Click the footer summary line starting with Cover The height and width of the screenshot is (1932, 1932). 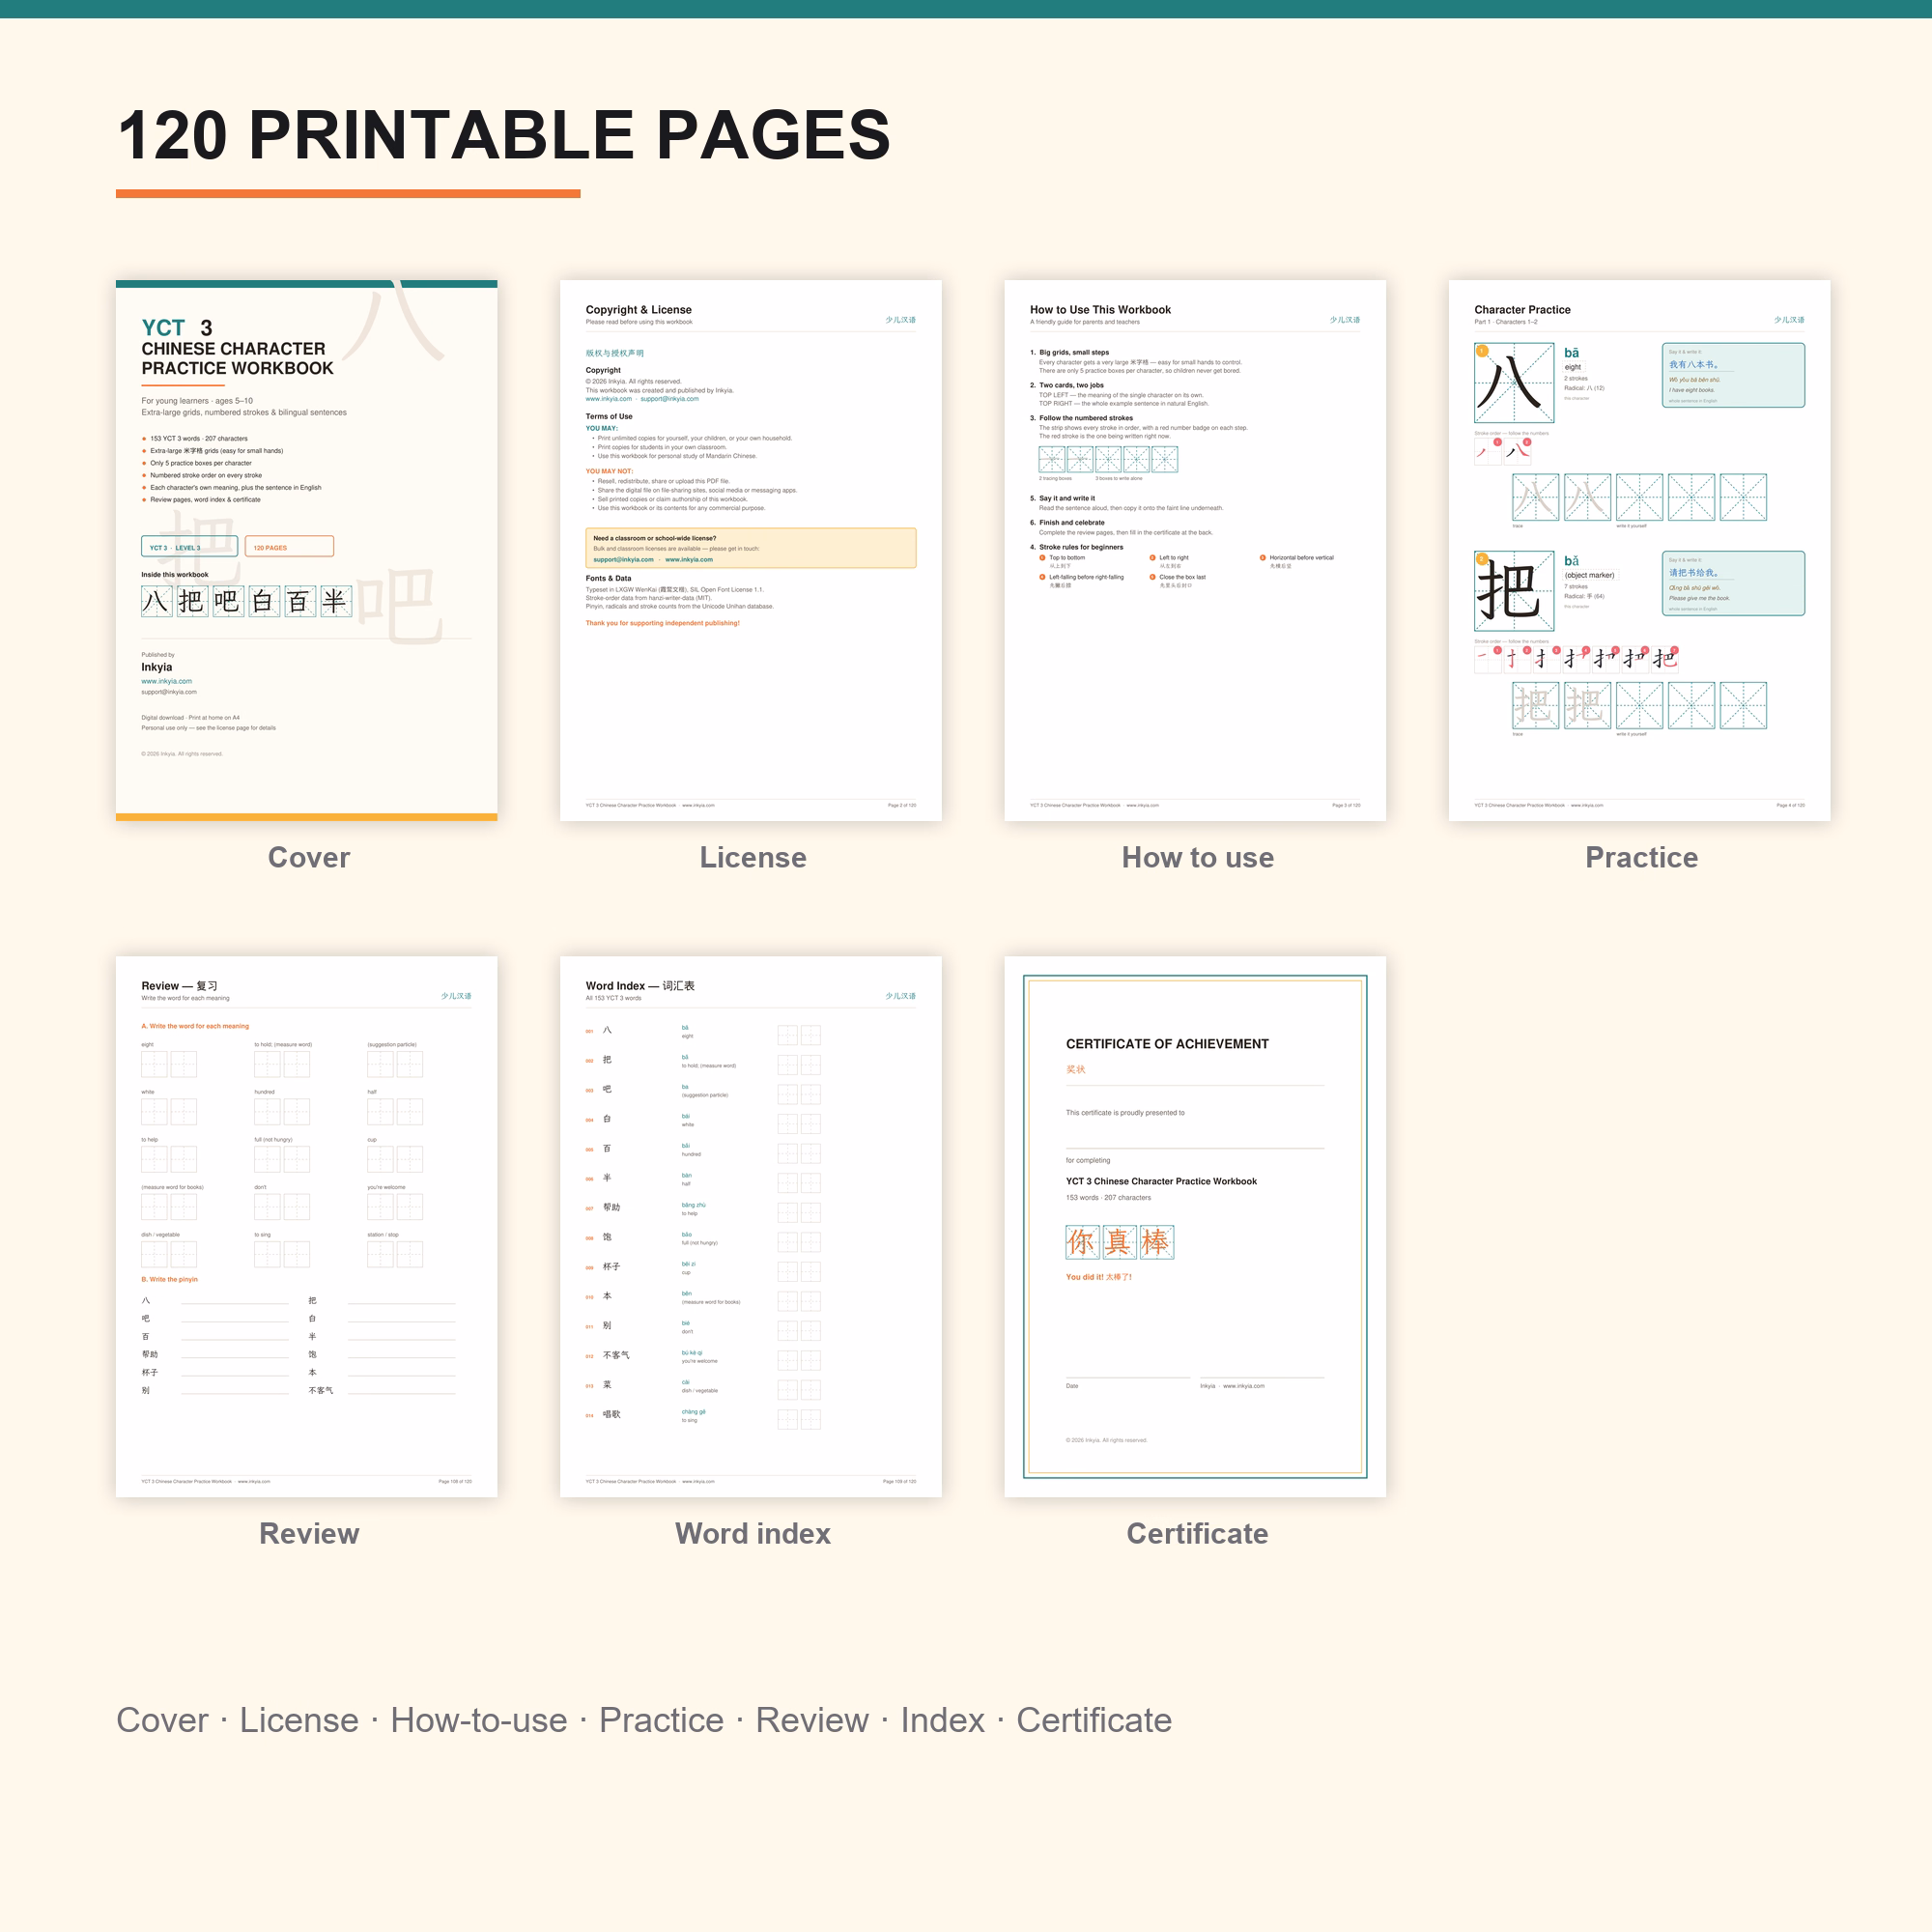[644, 1720]
